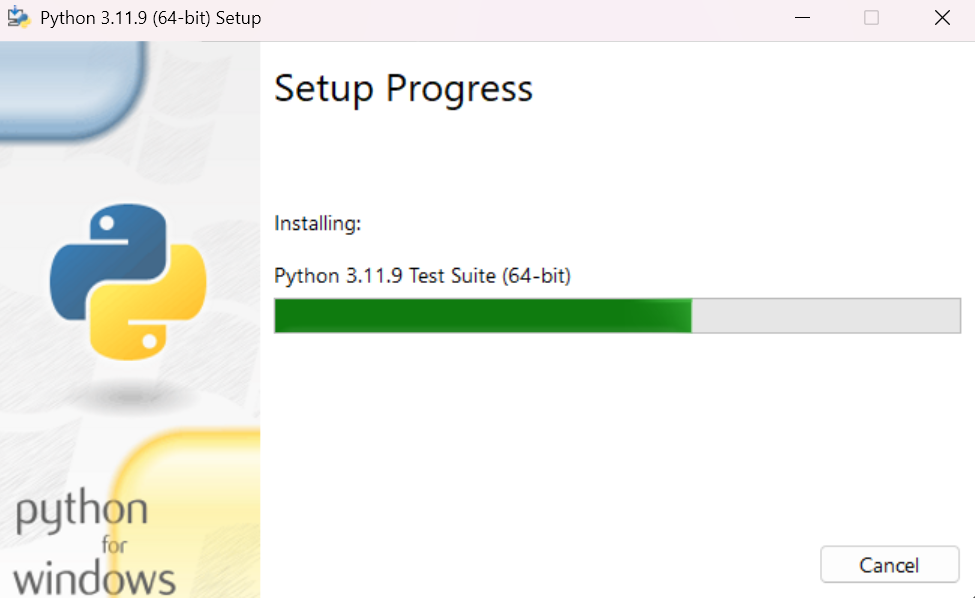Viewport: 975px width, 598px height.
Task: Click the "Python 3.11.9 Test Suite (64-bit)" text
Action: (x=422, y=276)
